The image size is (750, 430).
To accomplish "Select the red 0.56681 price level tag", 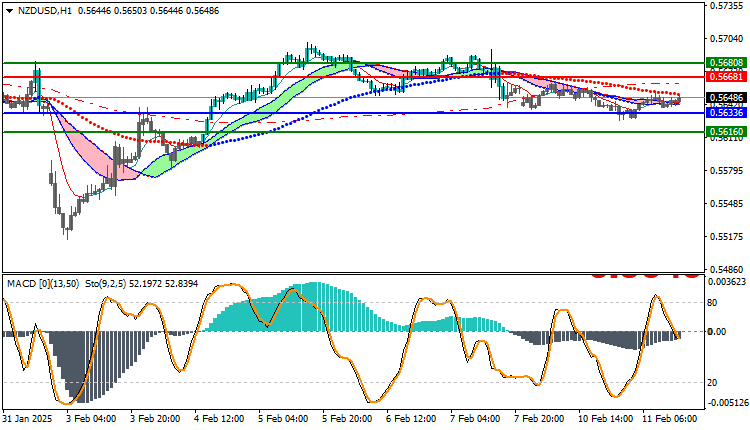I will click(x=726, y=77).
